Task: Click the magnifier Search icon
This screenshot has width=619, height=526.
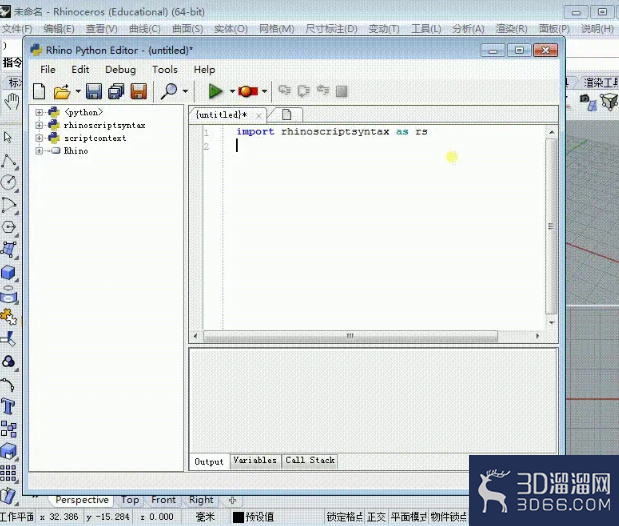Action: (x=168, y=92)
